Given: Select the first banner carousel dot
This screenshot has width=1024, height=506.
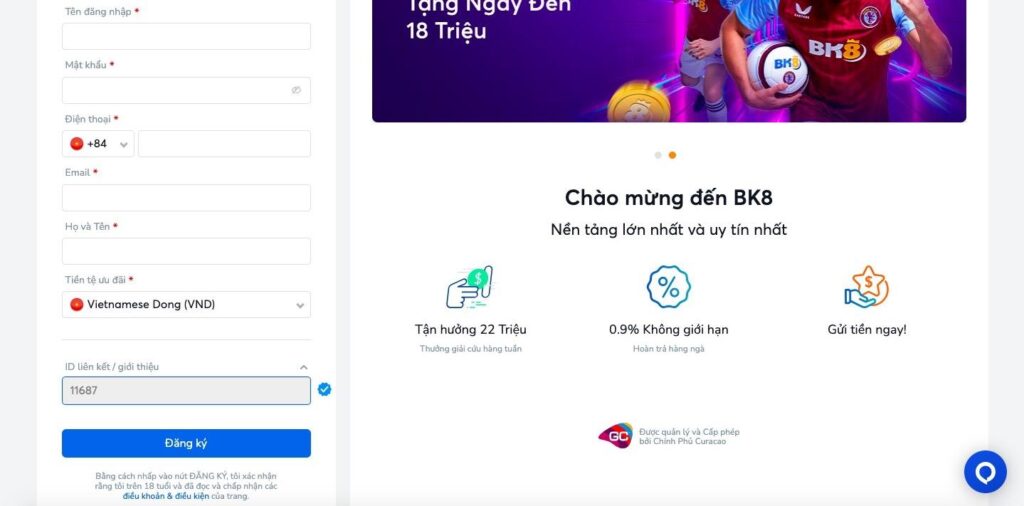Looking at the screenshot, I should [x=658, y=155].
